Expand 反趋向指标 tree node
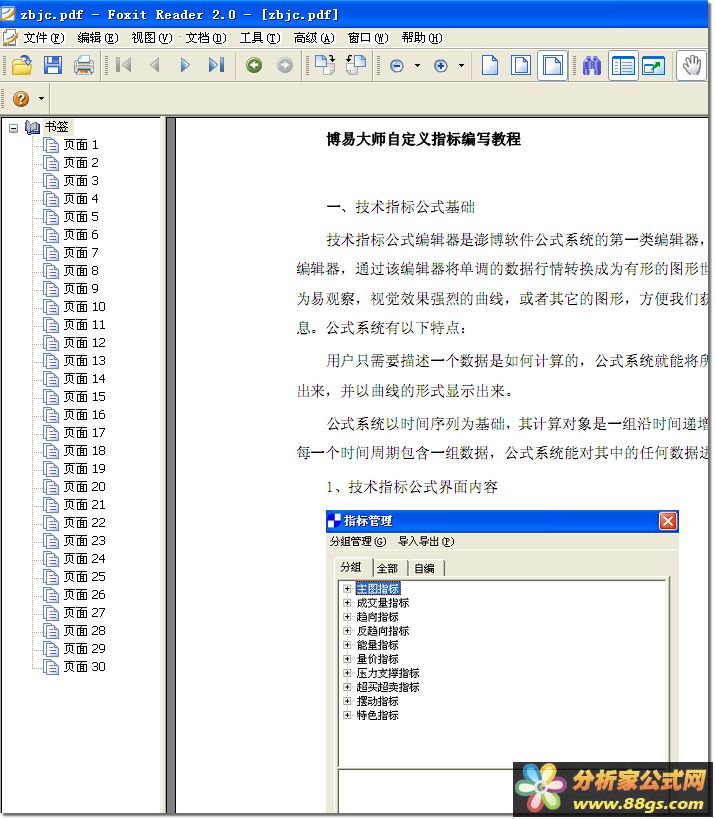This screenshot has height=819, width=715. point(347,631)
